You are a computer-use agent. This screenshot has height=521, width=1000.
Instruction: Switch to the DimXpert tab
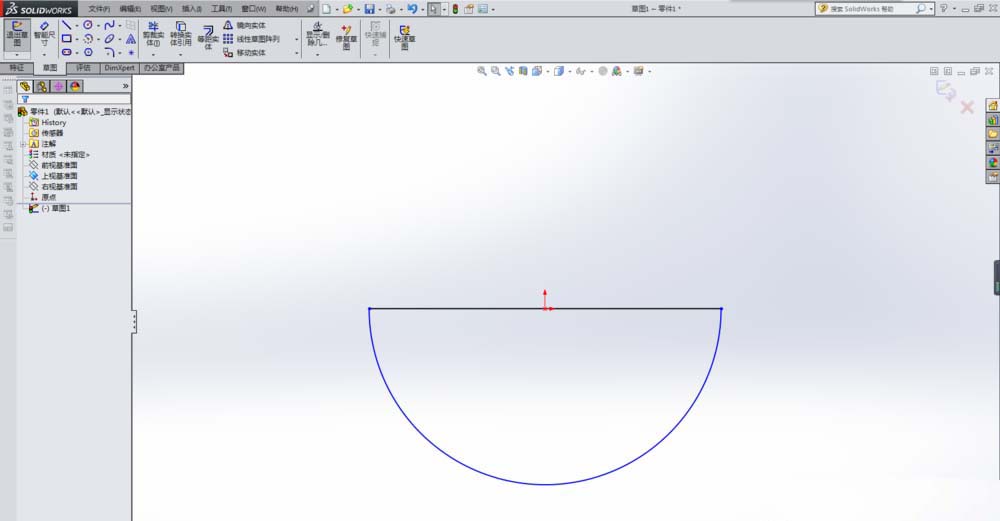point(119,68)
